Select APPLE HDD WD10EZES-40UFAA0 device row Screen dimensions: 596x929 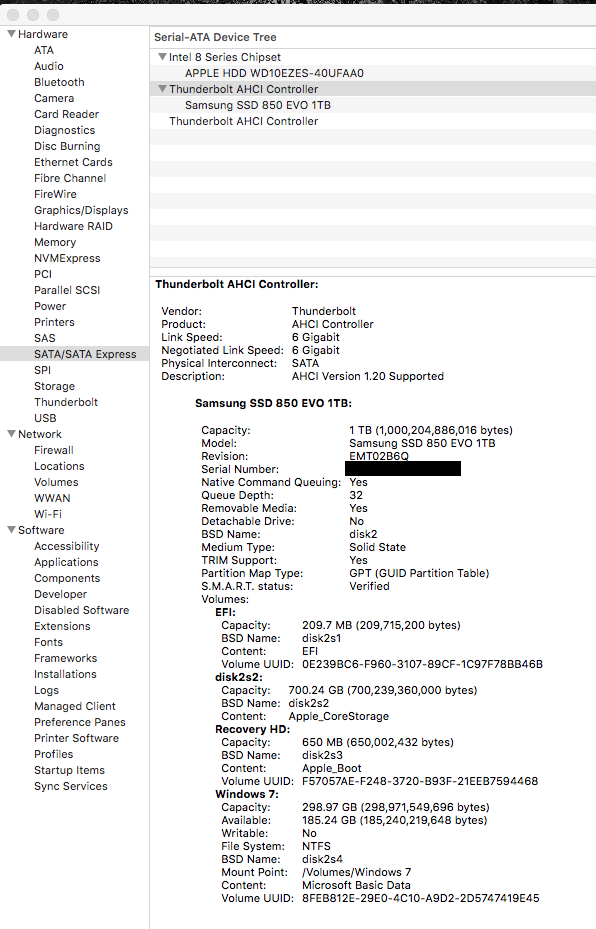(x=373, y=73)
